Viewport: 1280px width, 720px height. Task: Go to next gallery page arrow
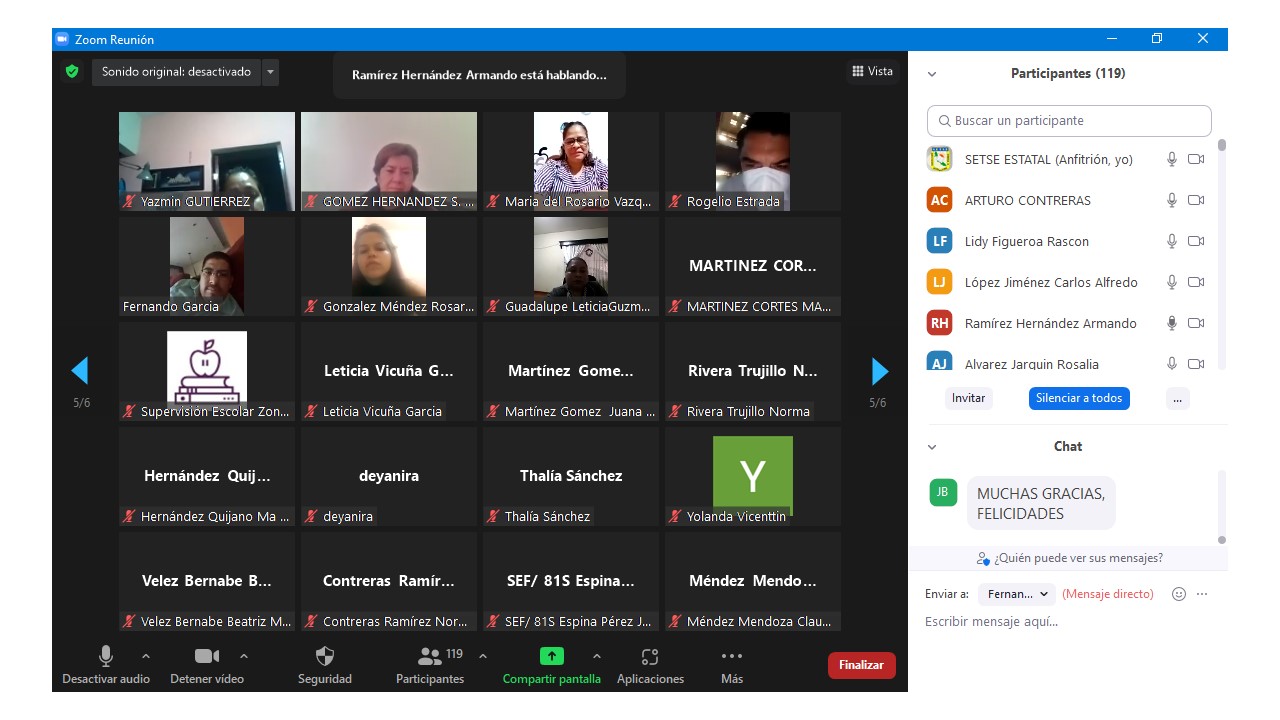880,371
